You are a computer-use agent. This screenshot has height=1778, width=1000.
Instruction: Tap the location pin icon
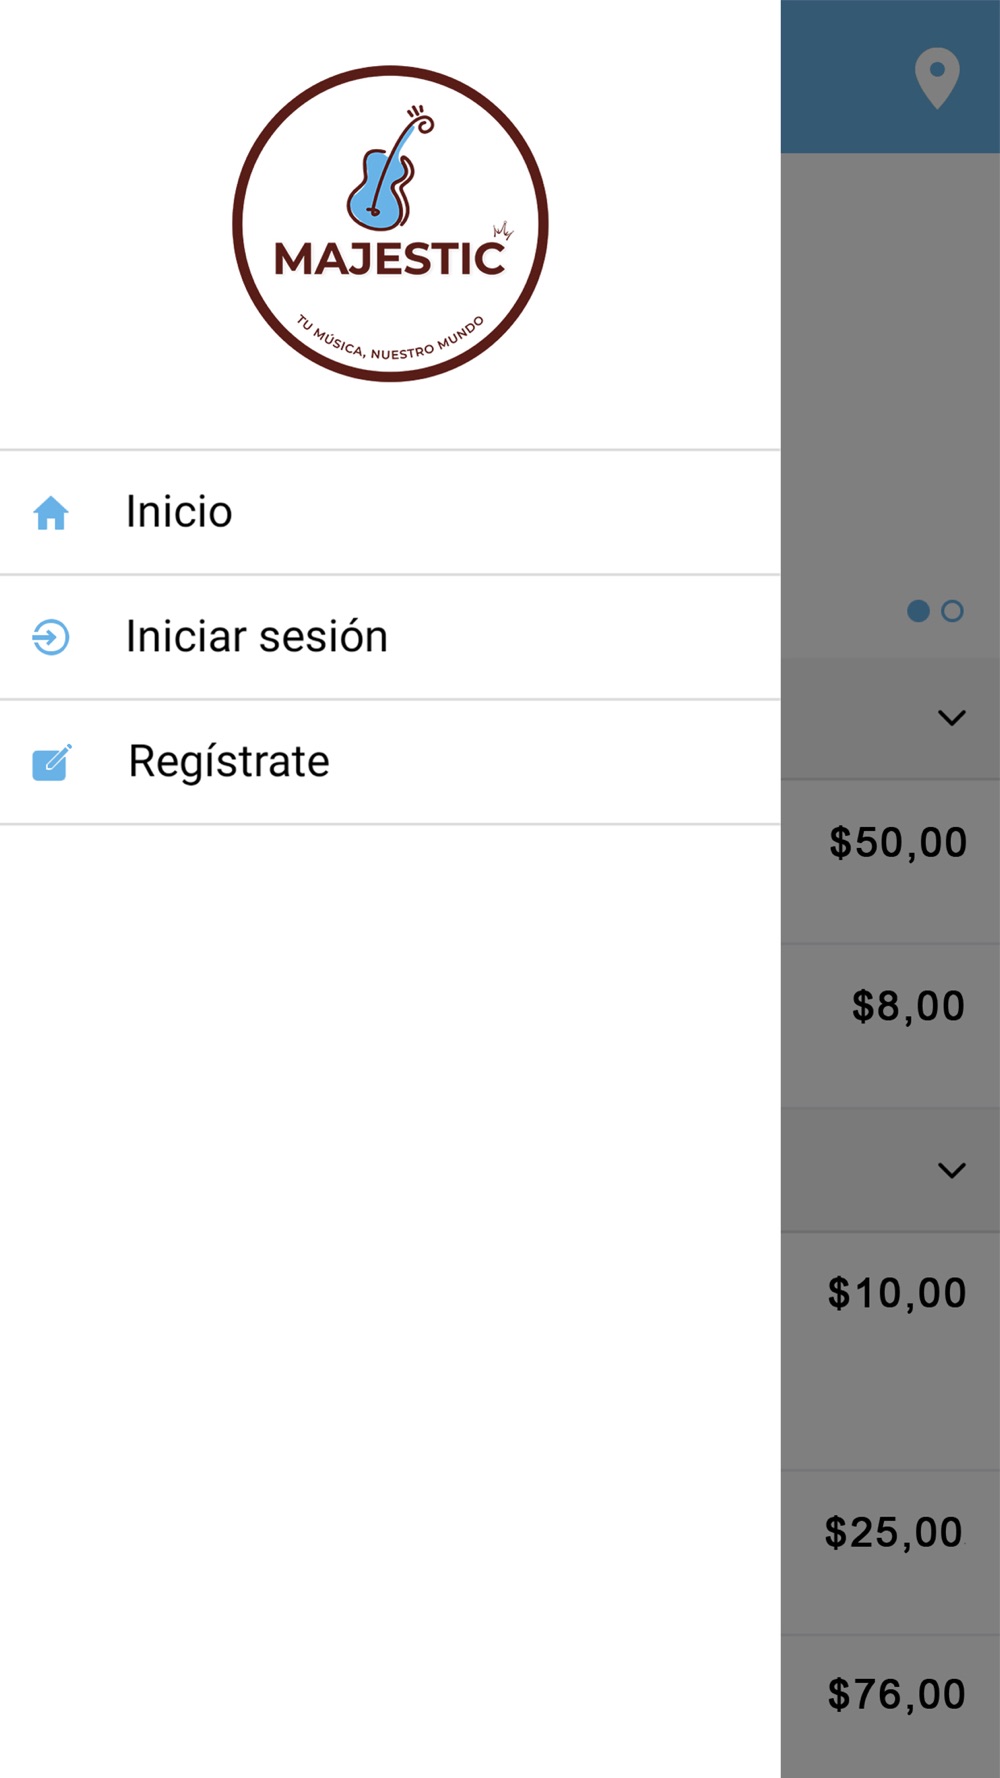point(937,77)
